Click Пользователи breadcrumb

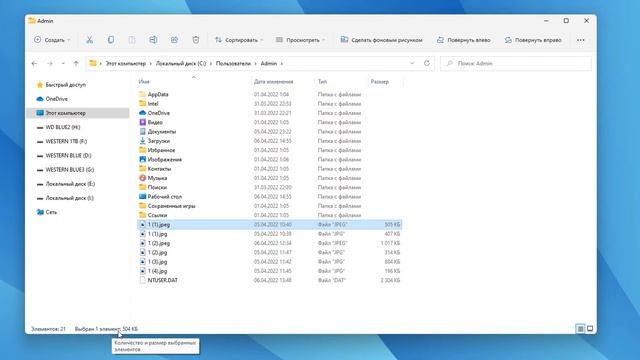tap(233, 64)
